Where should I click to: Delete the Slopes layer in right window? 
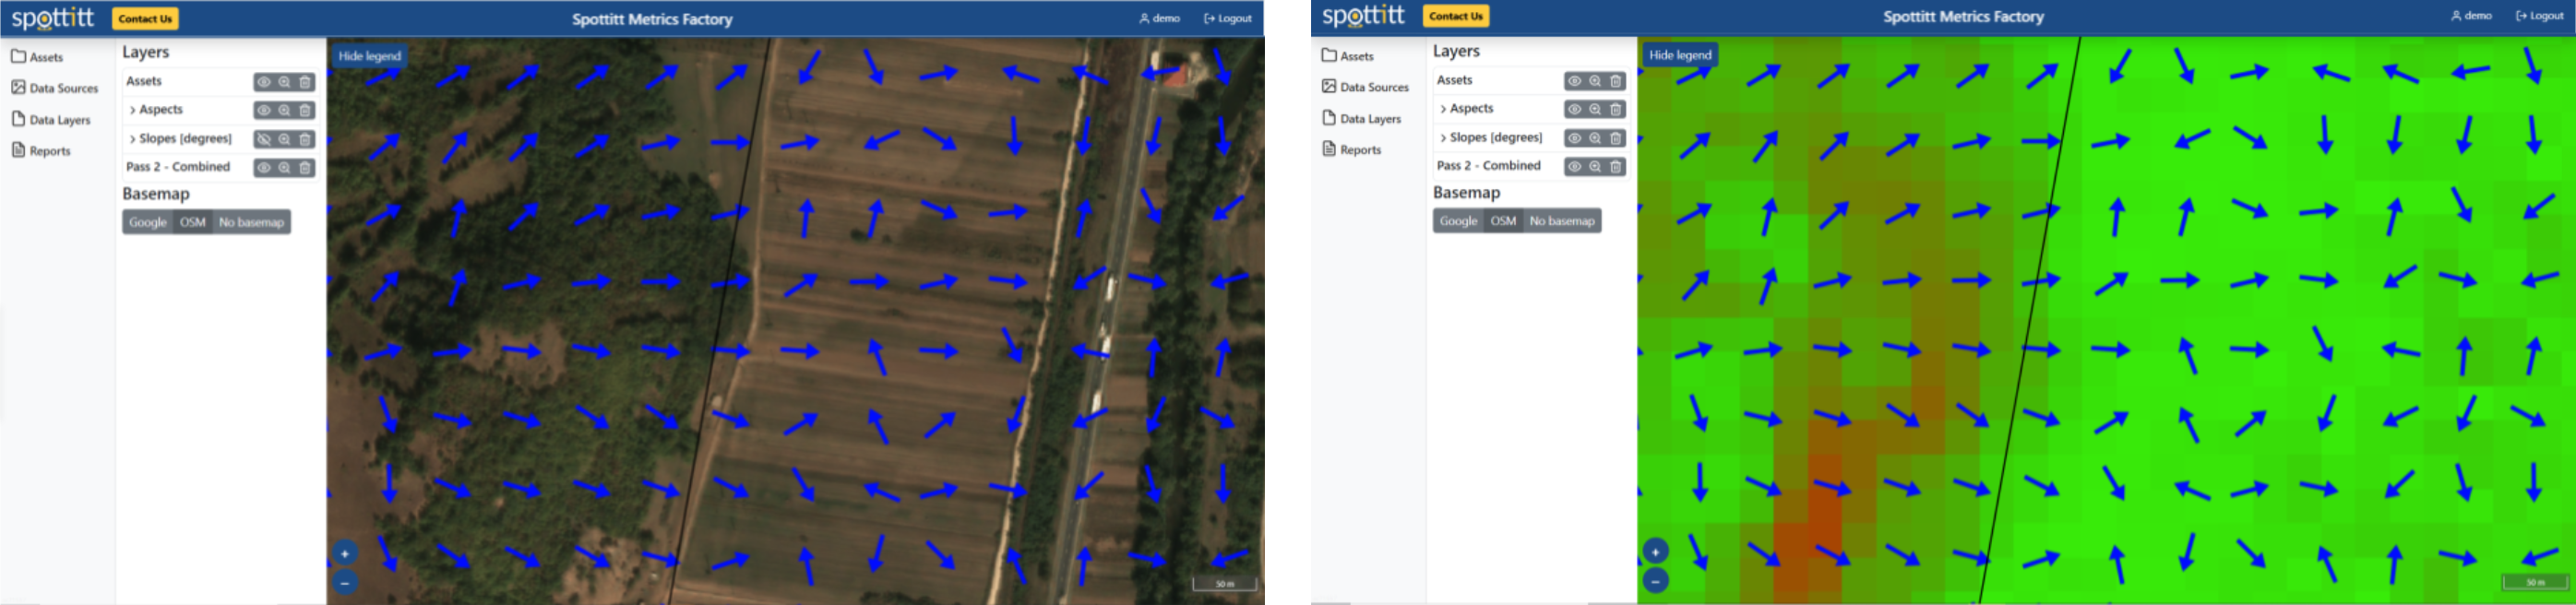coord(1615,138)
